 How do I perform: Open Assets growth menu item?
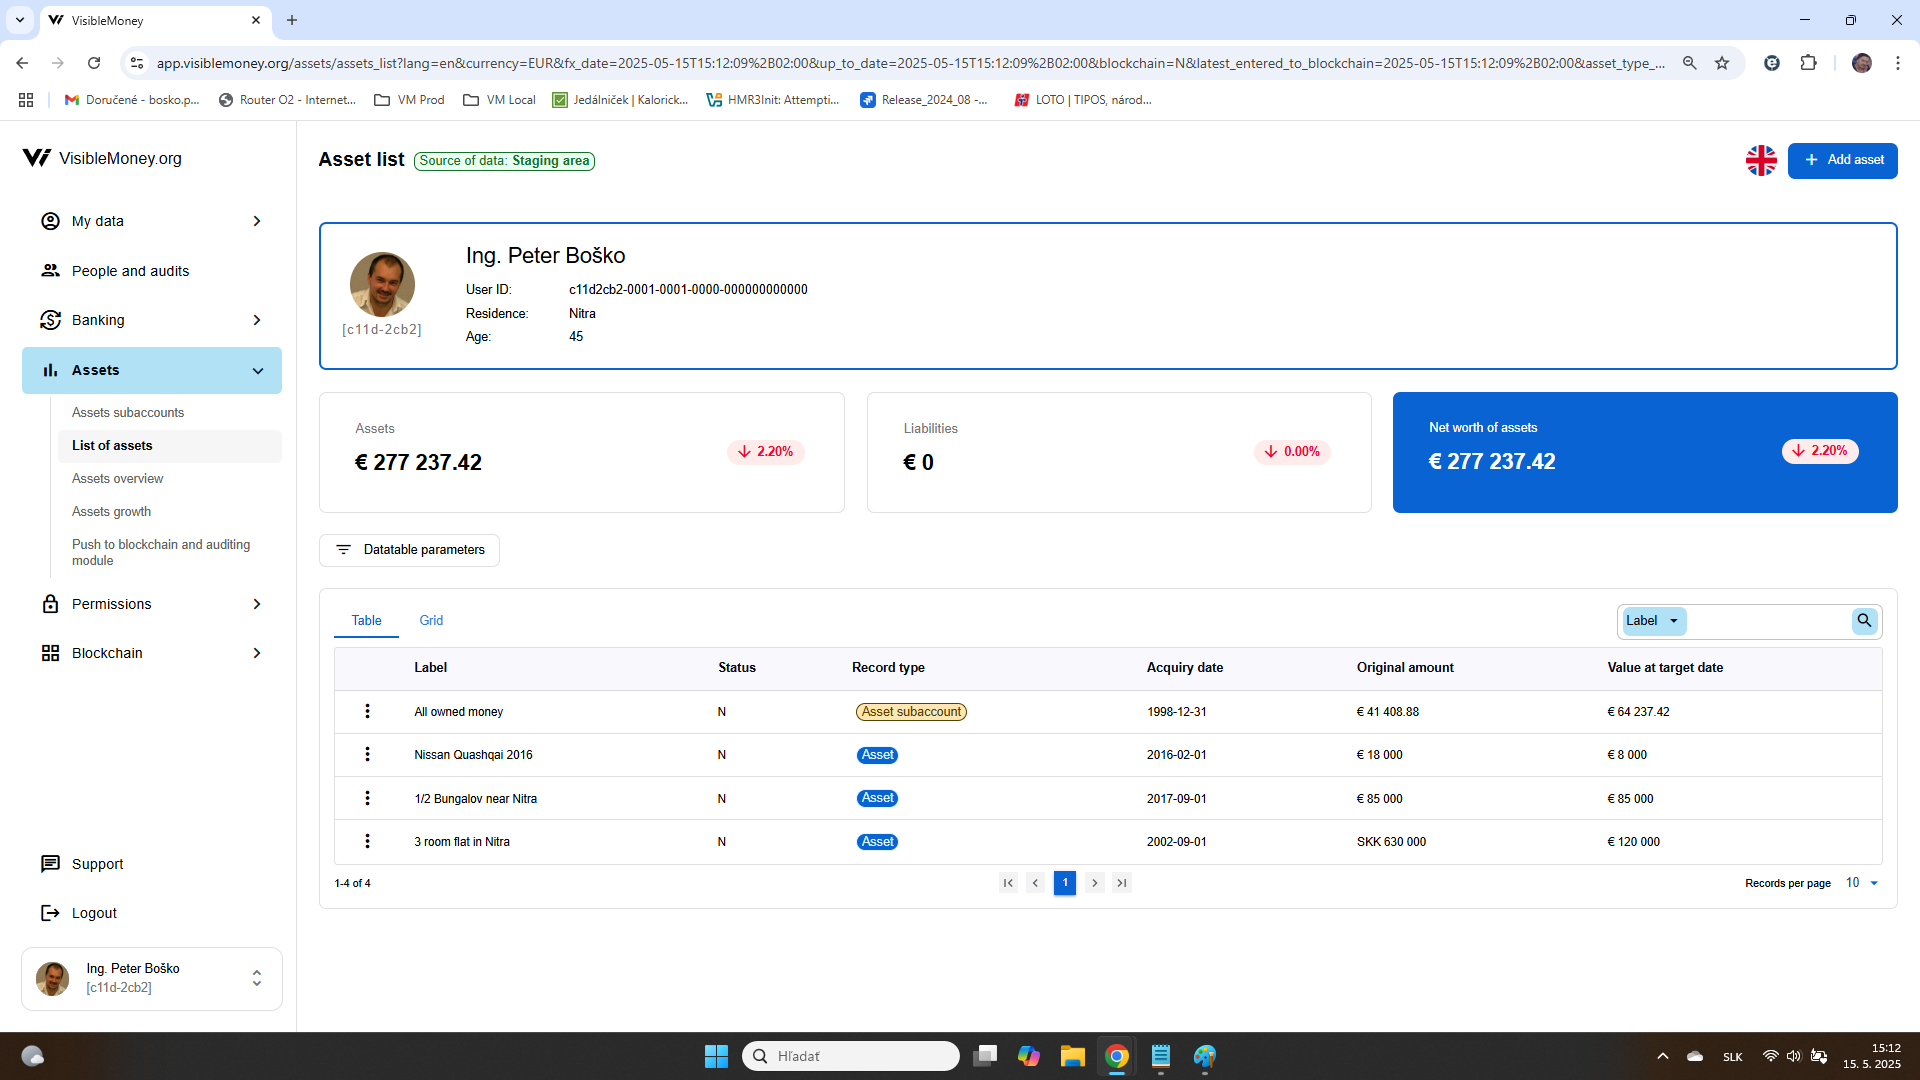(x=111, y=512)
